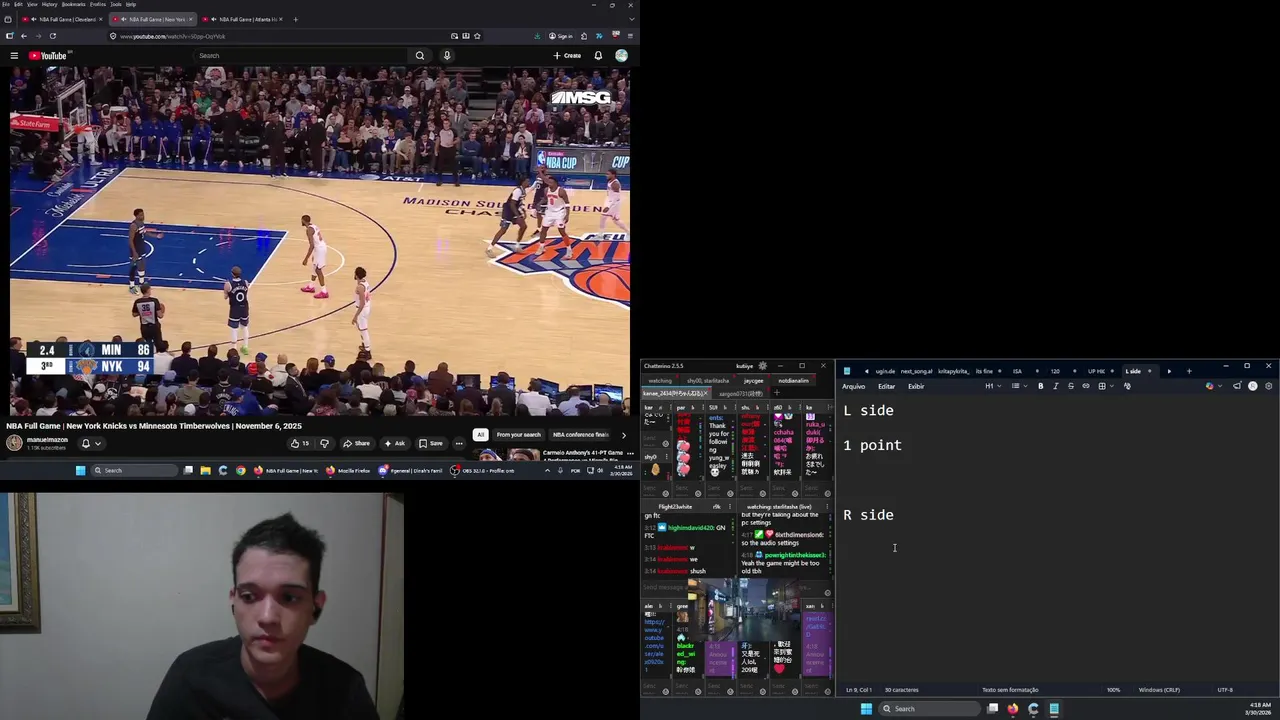This screenshot has height=720, width=1280.
Task: Open a new Firefox tab
Action: coord(295,19)
